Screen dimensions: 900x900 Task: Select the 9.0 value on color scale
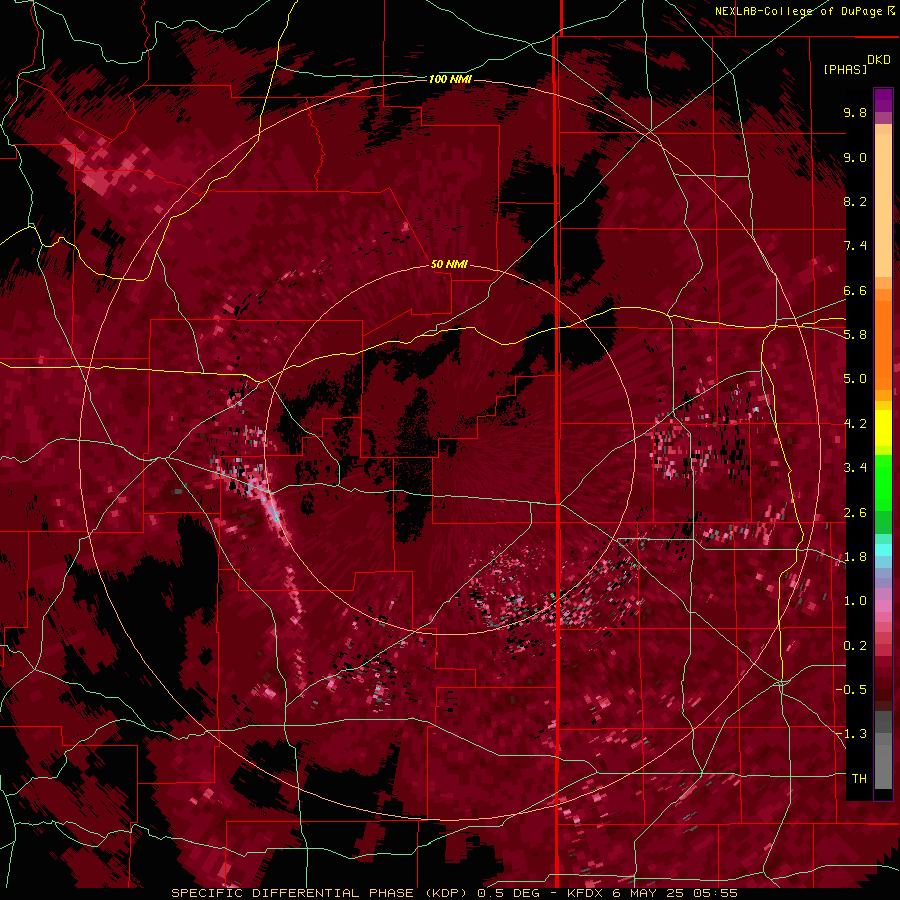(x=855, y=157)
